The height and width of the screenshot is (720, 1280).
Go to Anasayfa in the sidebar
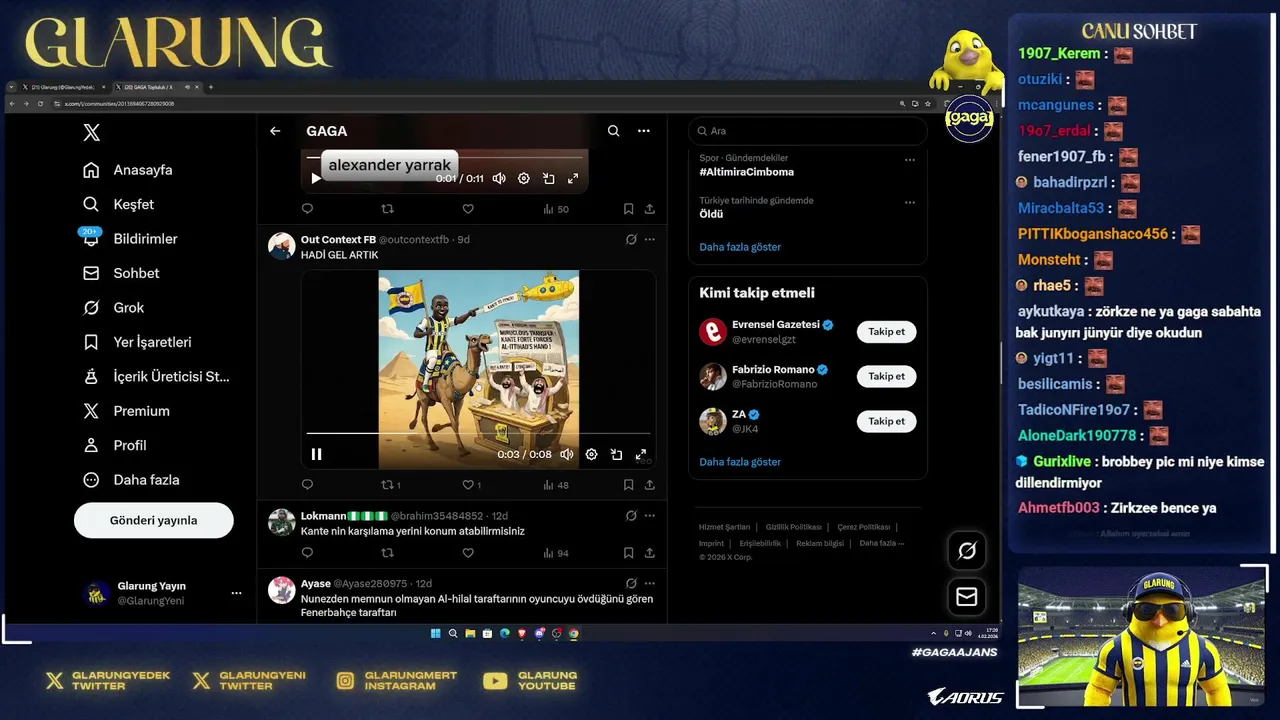pyautogui.click(x=128, y=170)
